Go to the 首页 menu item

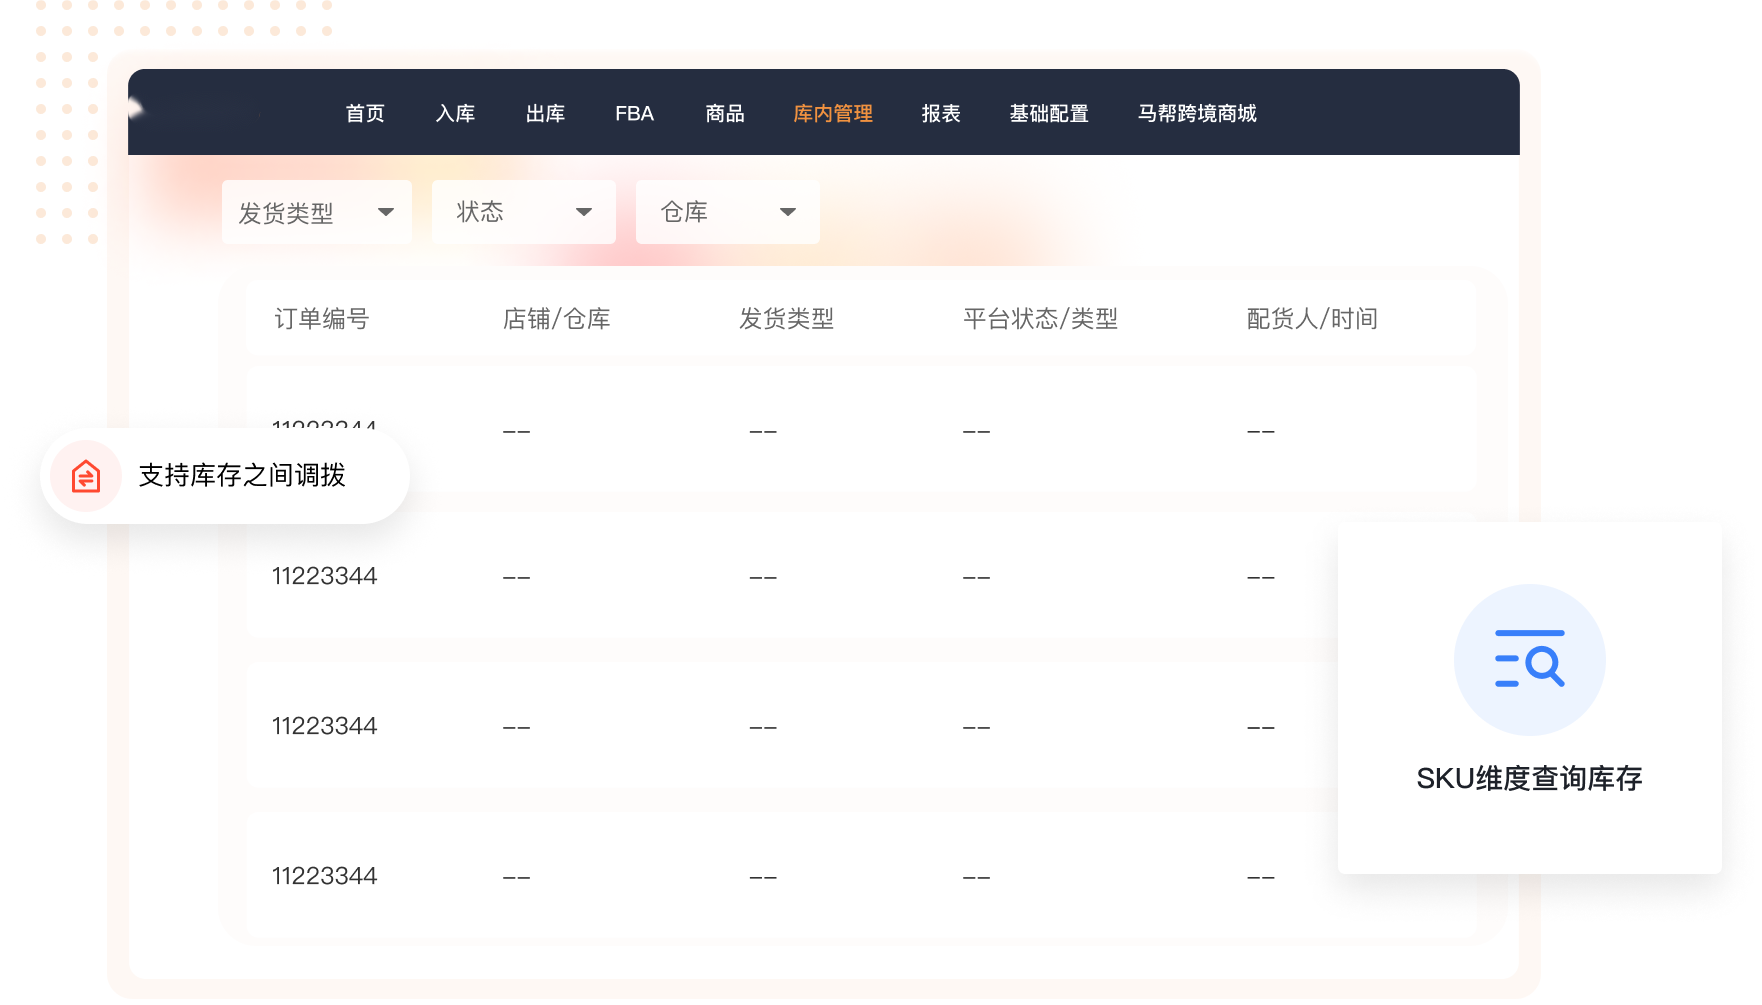[365, 114]
